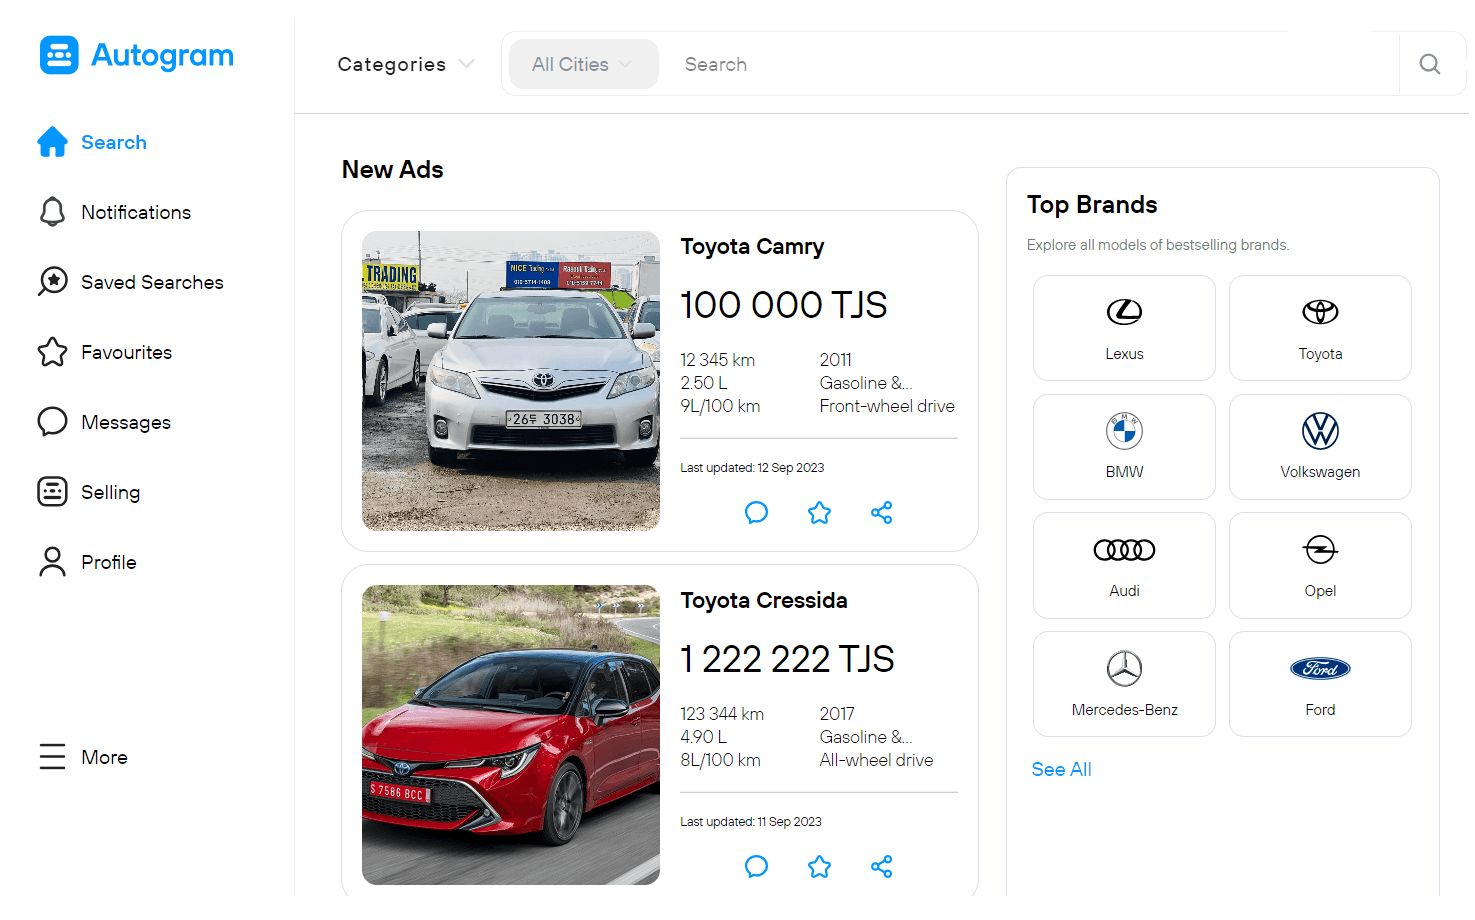Expand the Categories dropdown
Image resolution: width=1475 pixels, height=920 pixels.
(405, 64)
